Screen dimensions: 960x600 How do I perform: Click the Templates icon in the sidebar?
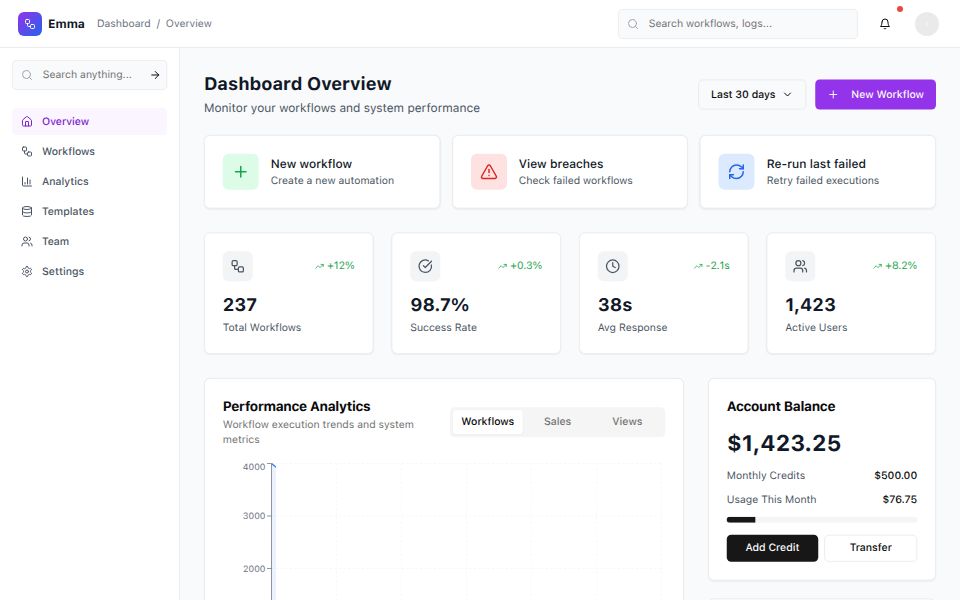point(28,211)
